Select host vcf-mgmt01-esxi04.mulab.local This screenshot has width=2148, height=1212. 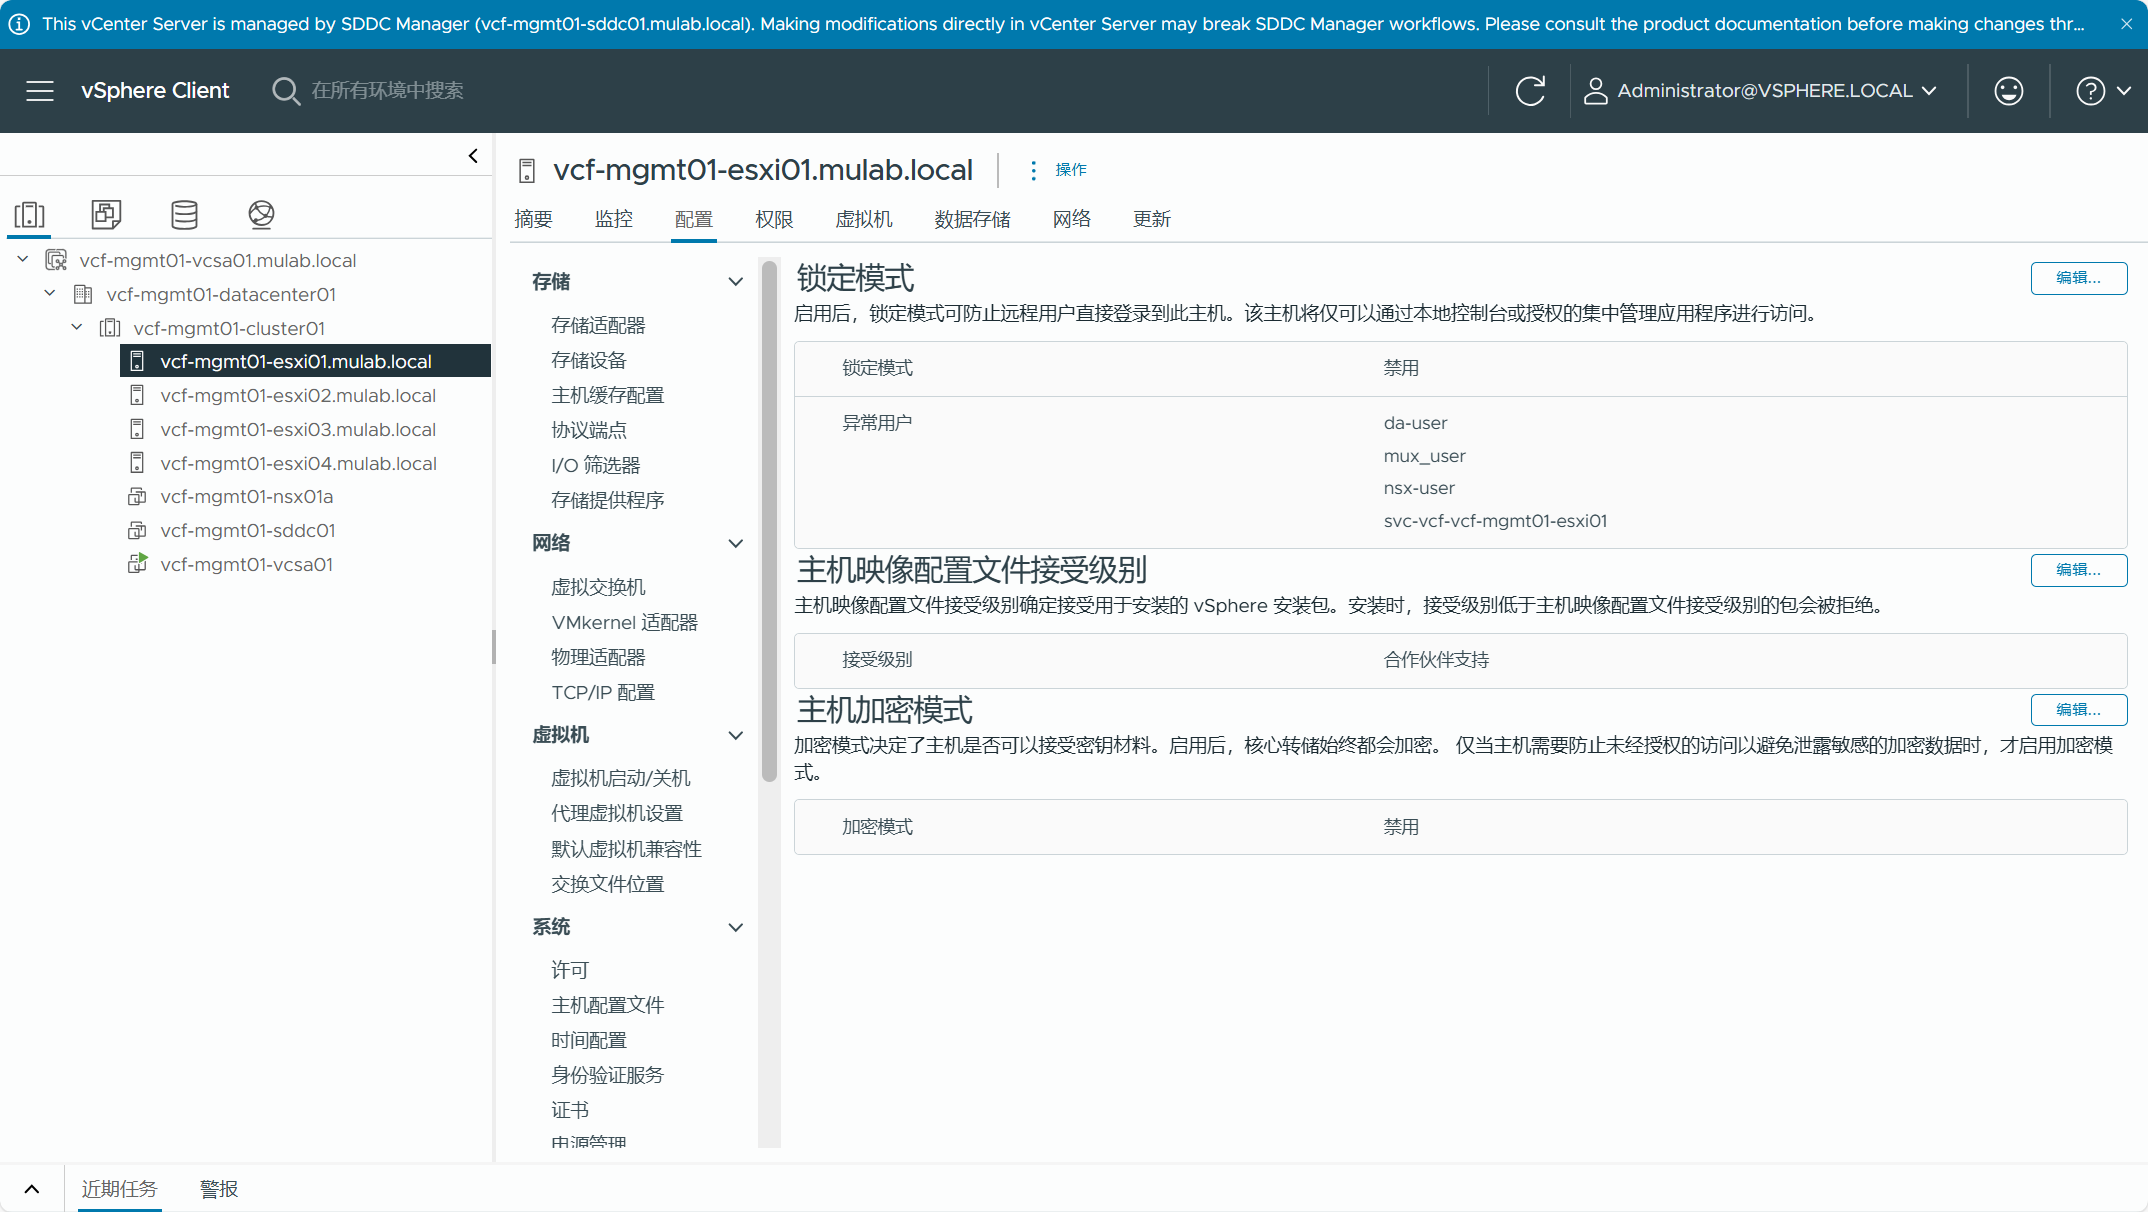(x=298, y=464)
